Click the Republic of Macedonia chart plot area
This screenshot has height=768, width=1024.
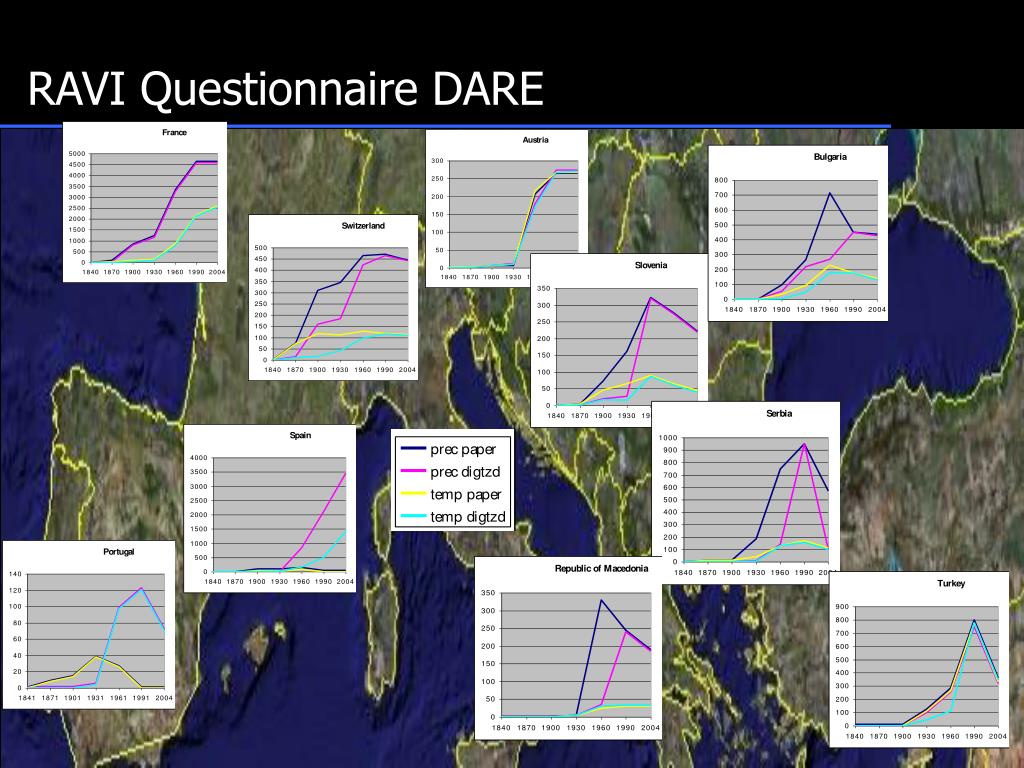(x=576, y=655)
